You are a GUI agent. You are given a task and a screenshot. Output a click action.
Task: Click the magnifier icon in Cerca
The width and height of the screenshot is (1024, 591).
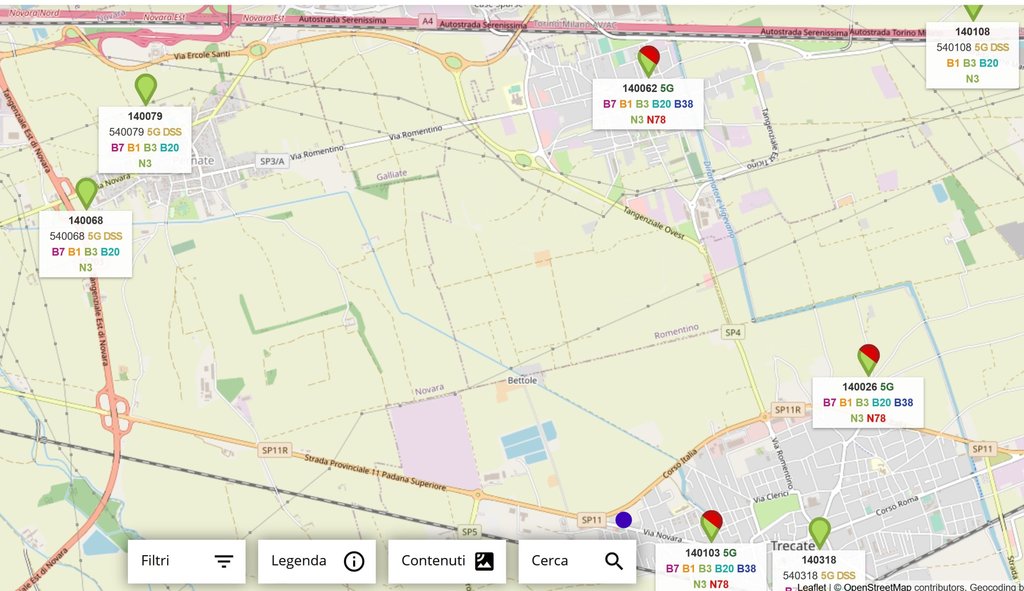[x=614, y=561]
